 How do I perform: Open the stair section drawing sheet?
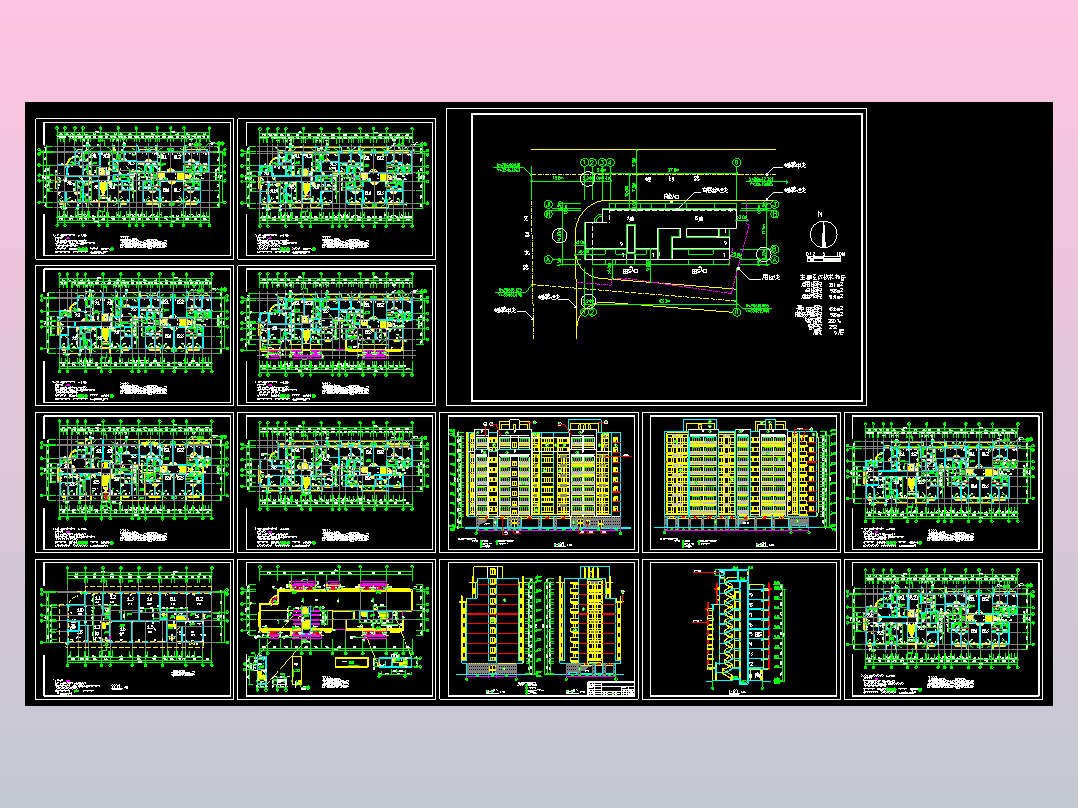click(x=741, y=629)
